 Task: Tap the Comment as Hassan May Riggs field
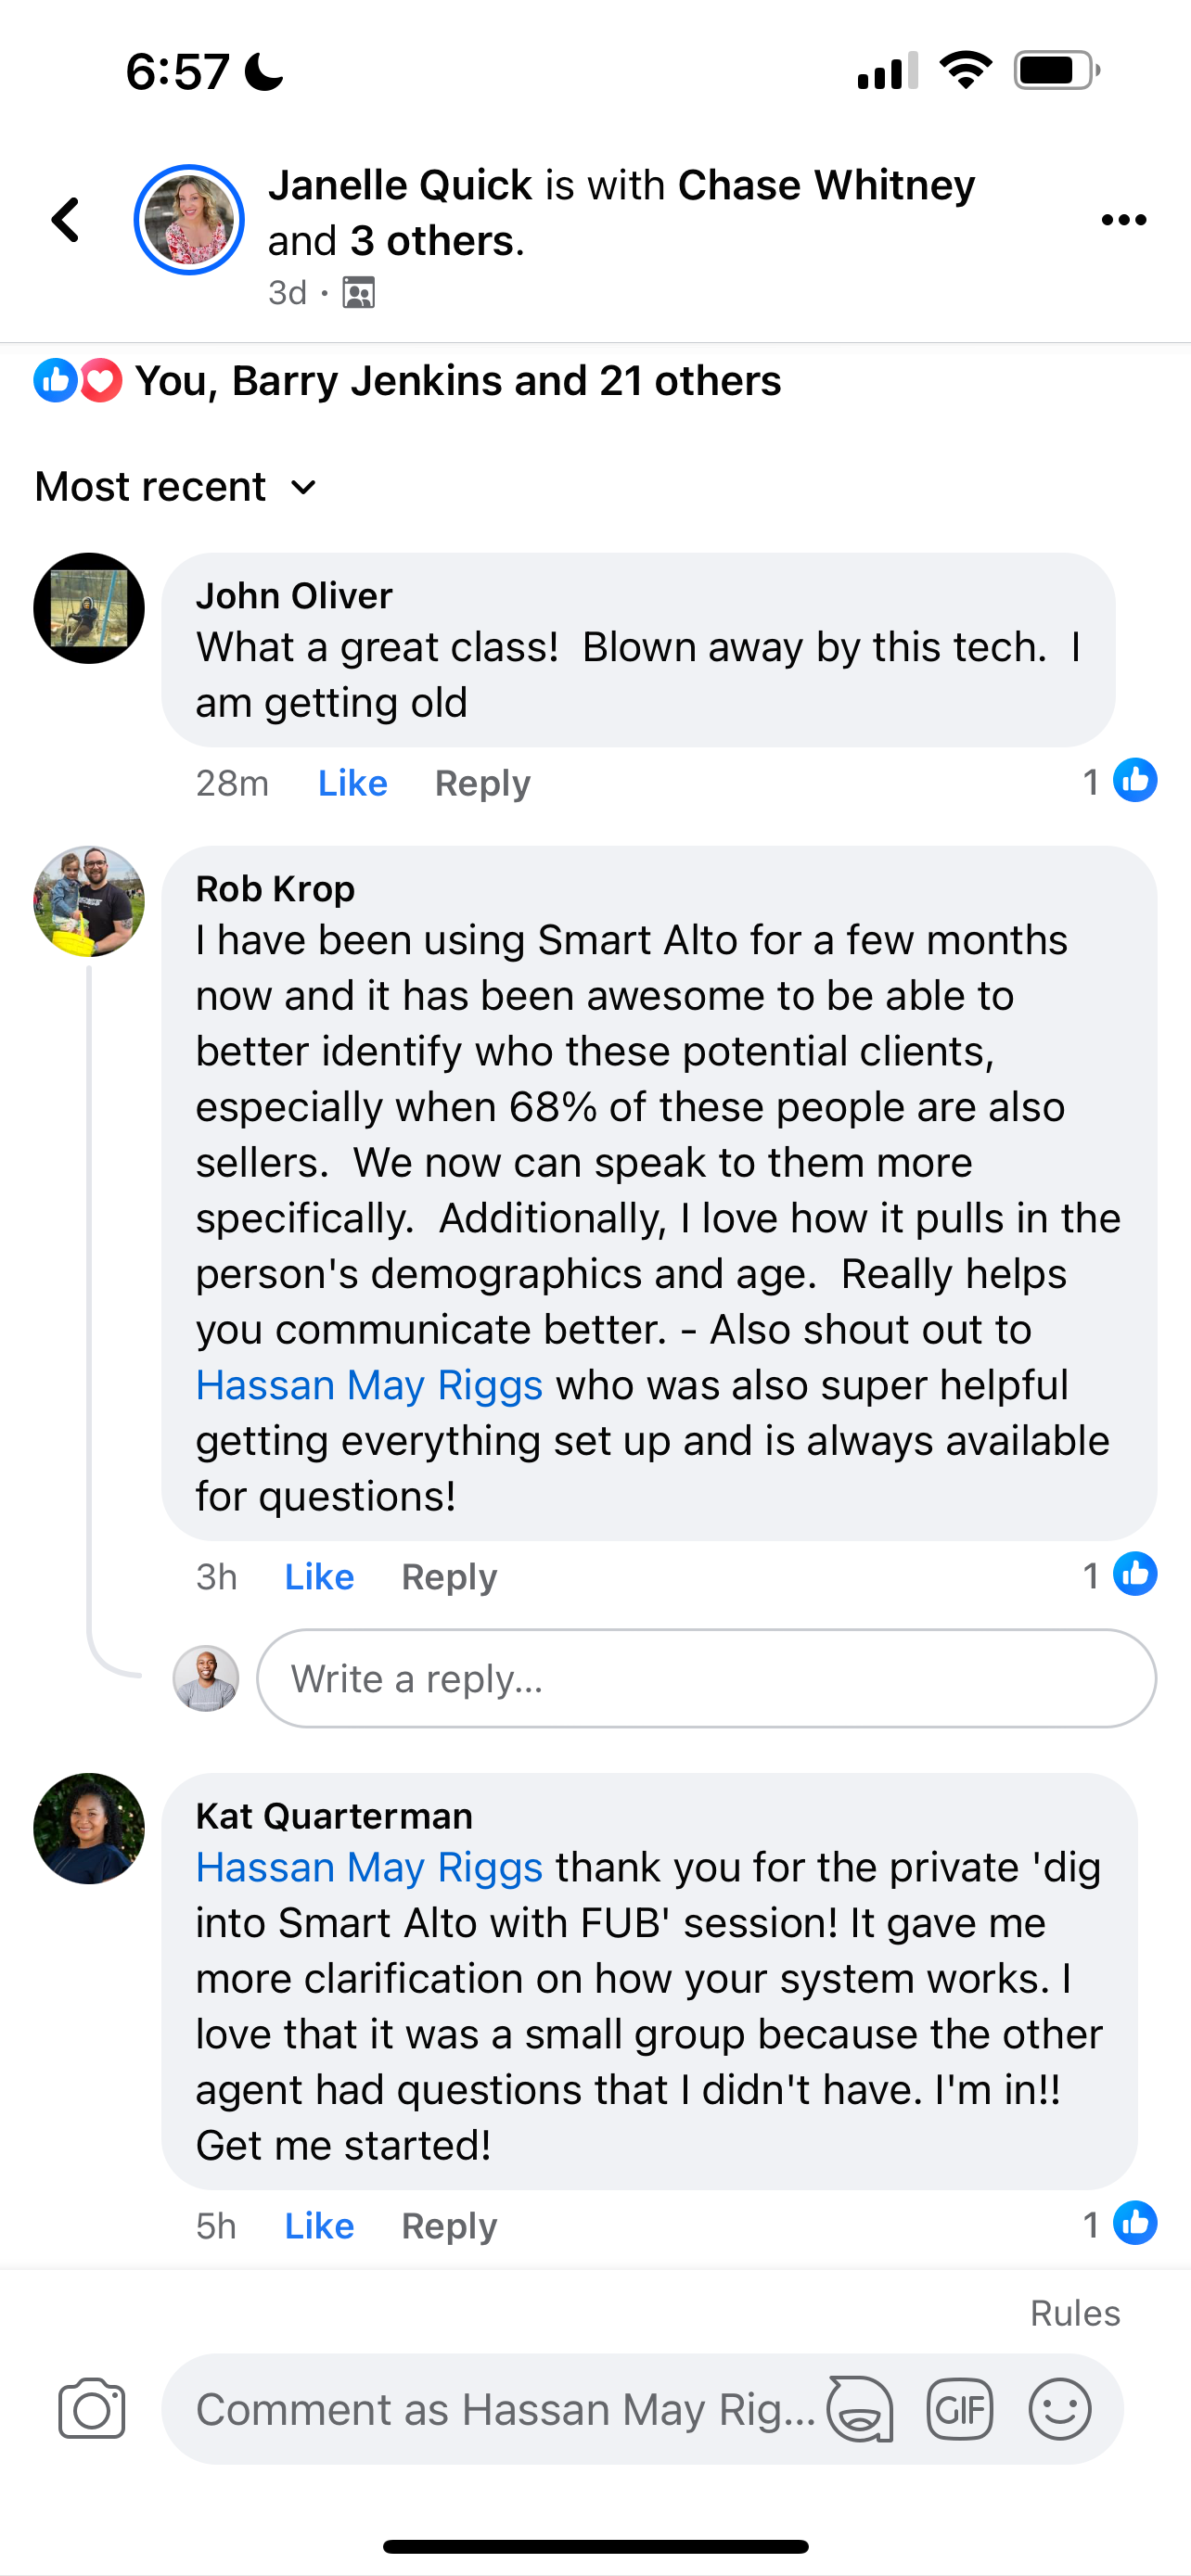(x=505, y=2409)
